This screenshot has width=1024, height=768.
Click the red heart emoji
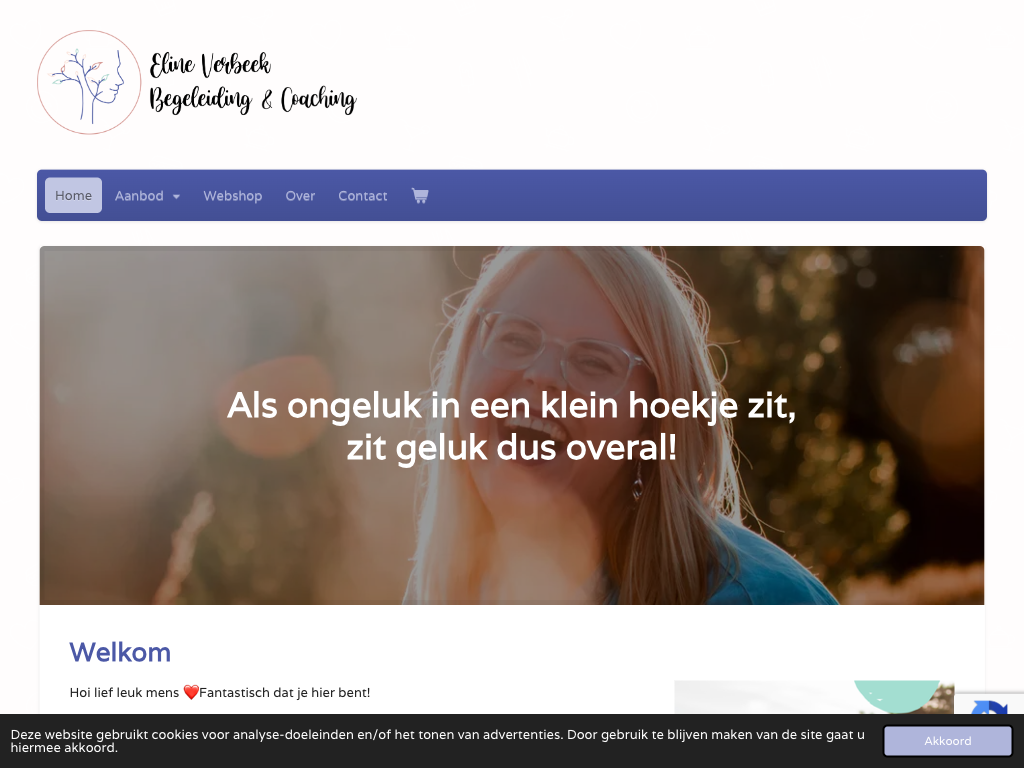191,692
